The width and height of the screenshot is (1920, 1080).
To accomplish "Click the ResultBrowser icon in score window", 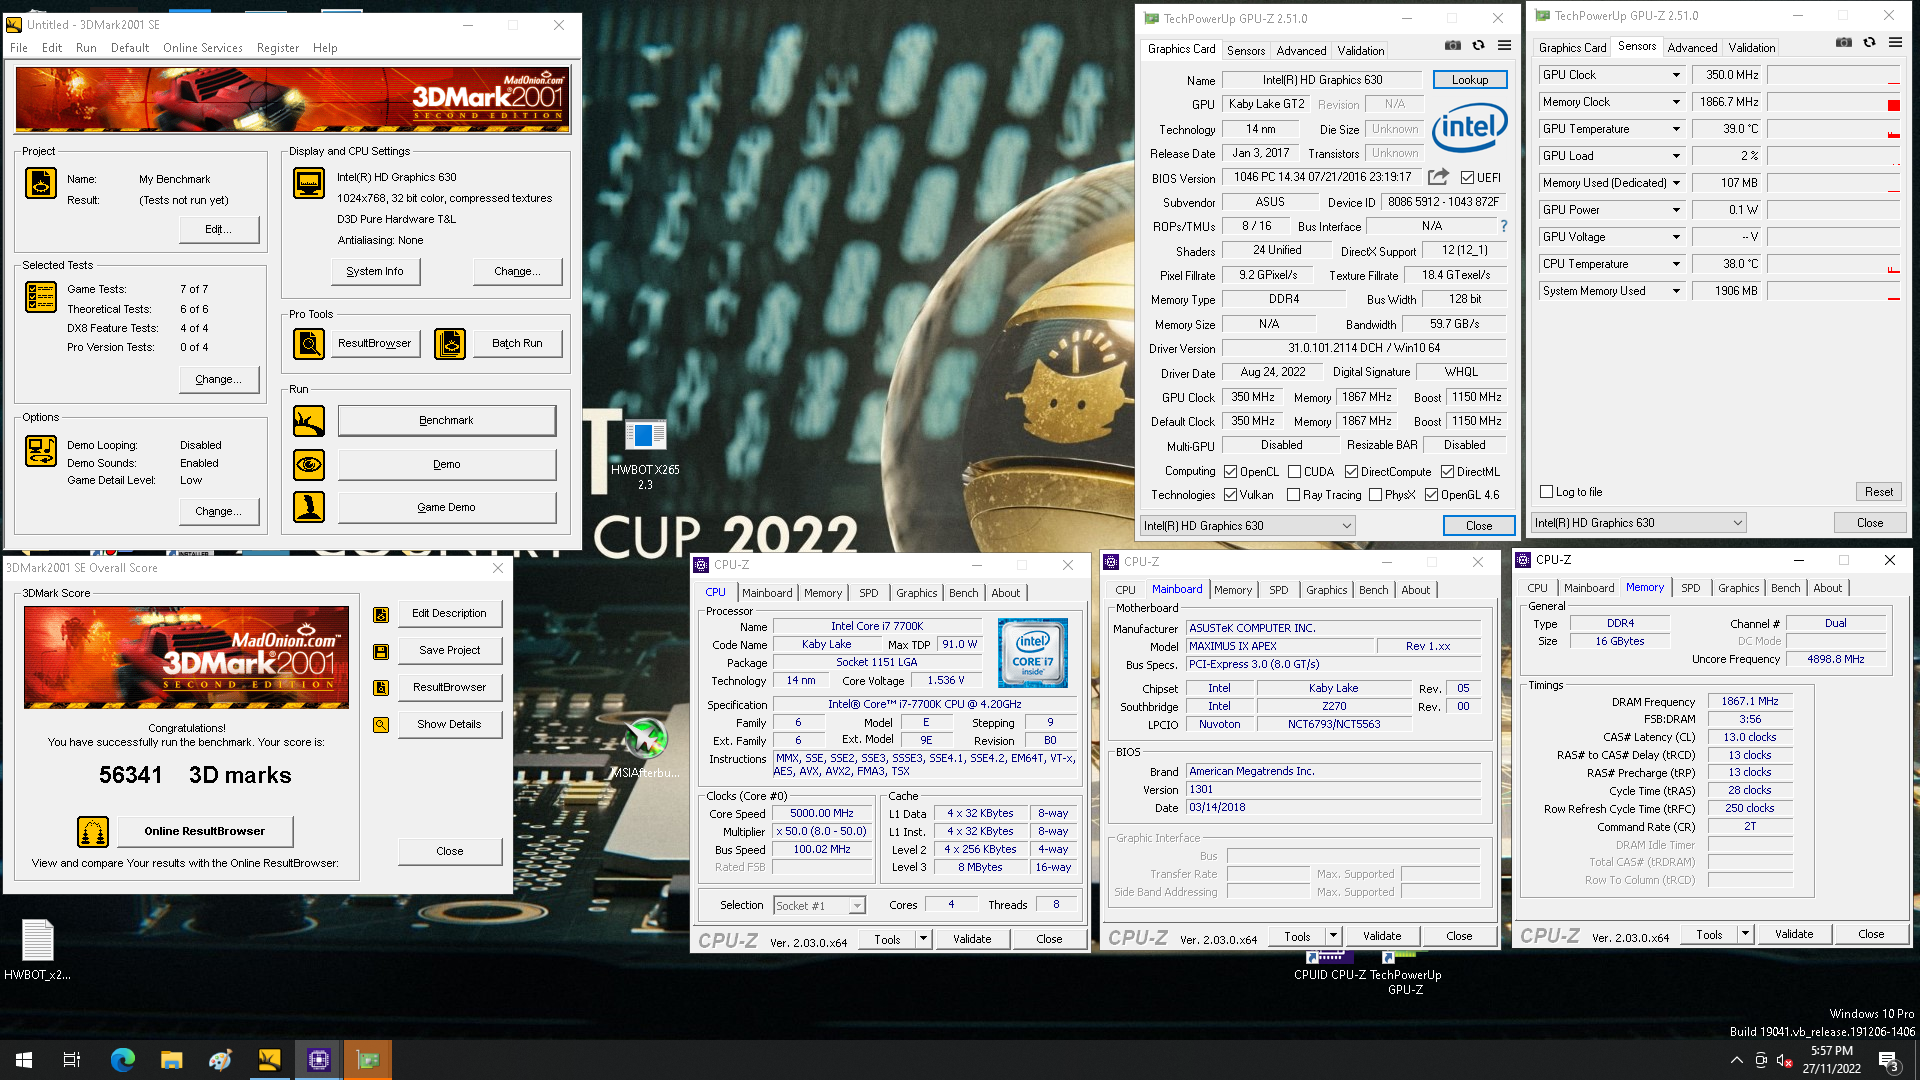I will tap(381, 687).
